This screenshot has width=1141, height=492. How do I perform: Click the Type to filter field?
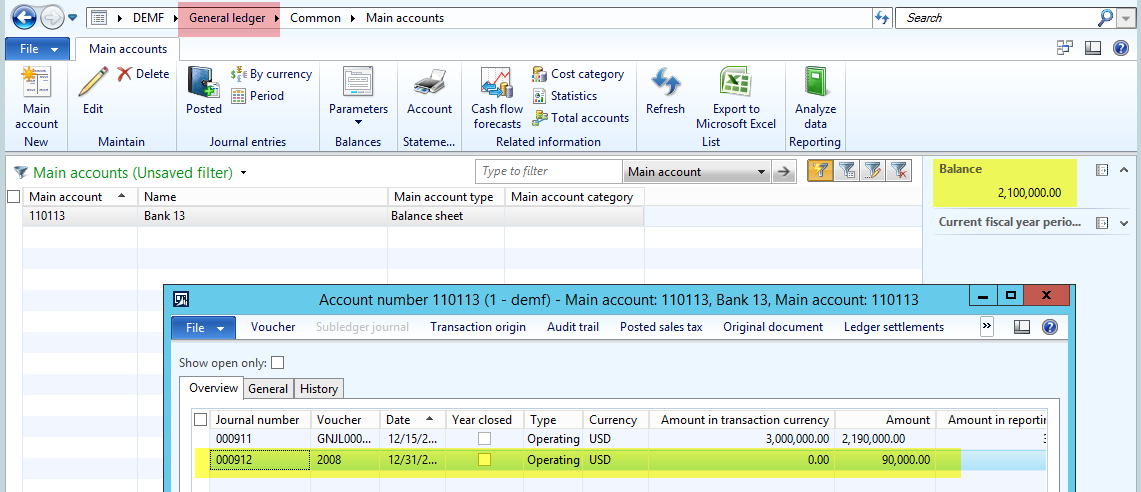tap(548, 172)
